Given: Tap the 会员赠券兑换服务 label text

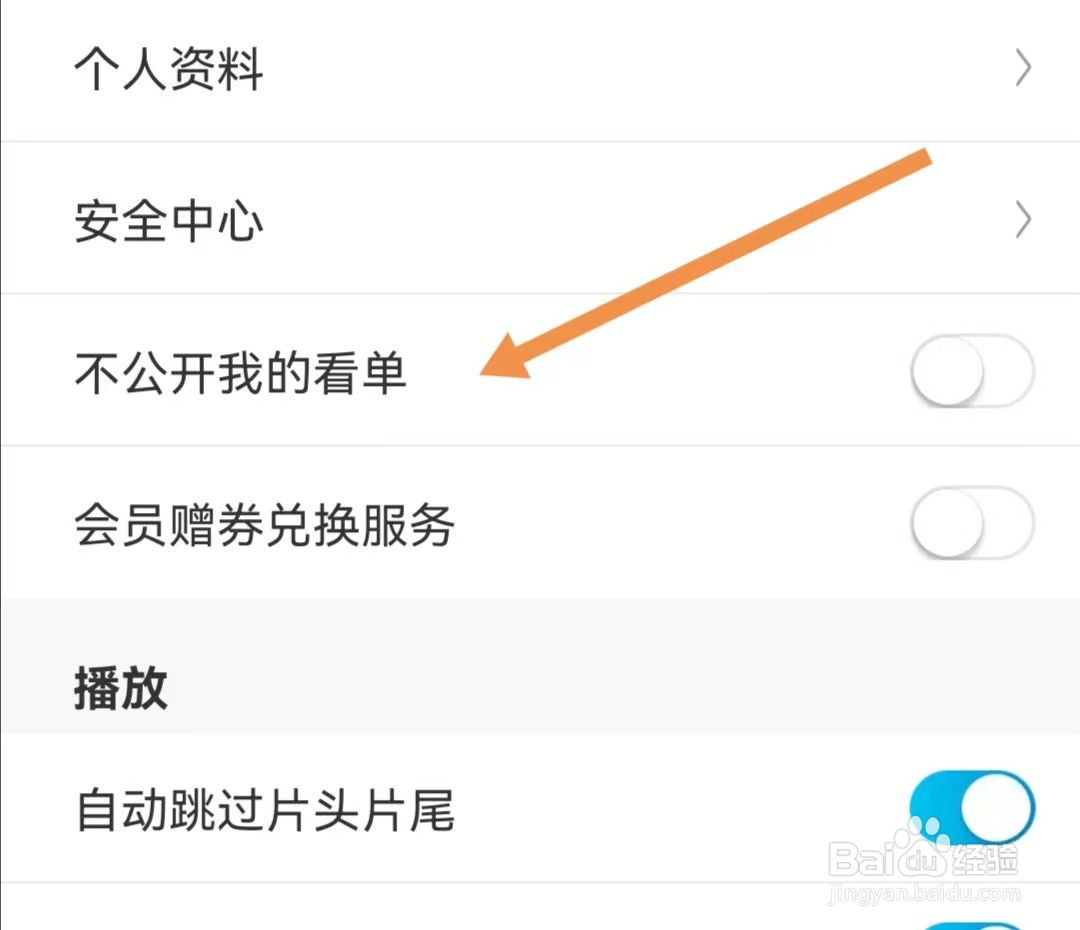Looking at the screenshot, I should pyautogui.click(x=264, y=525).
